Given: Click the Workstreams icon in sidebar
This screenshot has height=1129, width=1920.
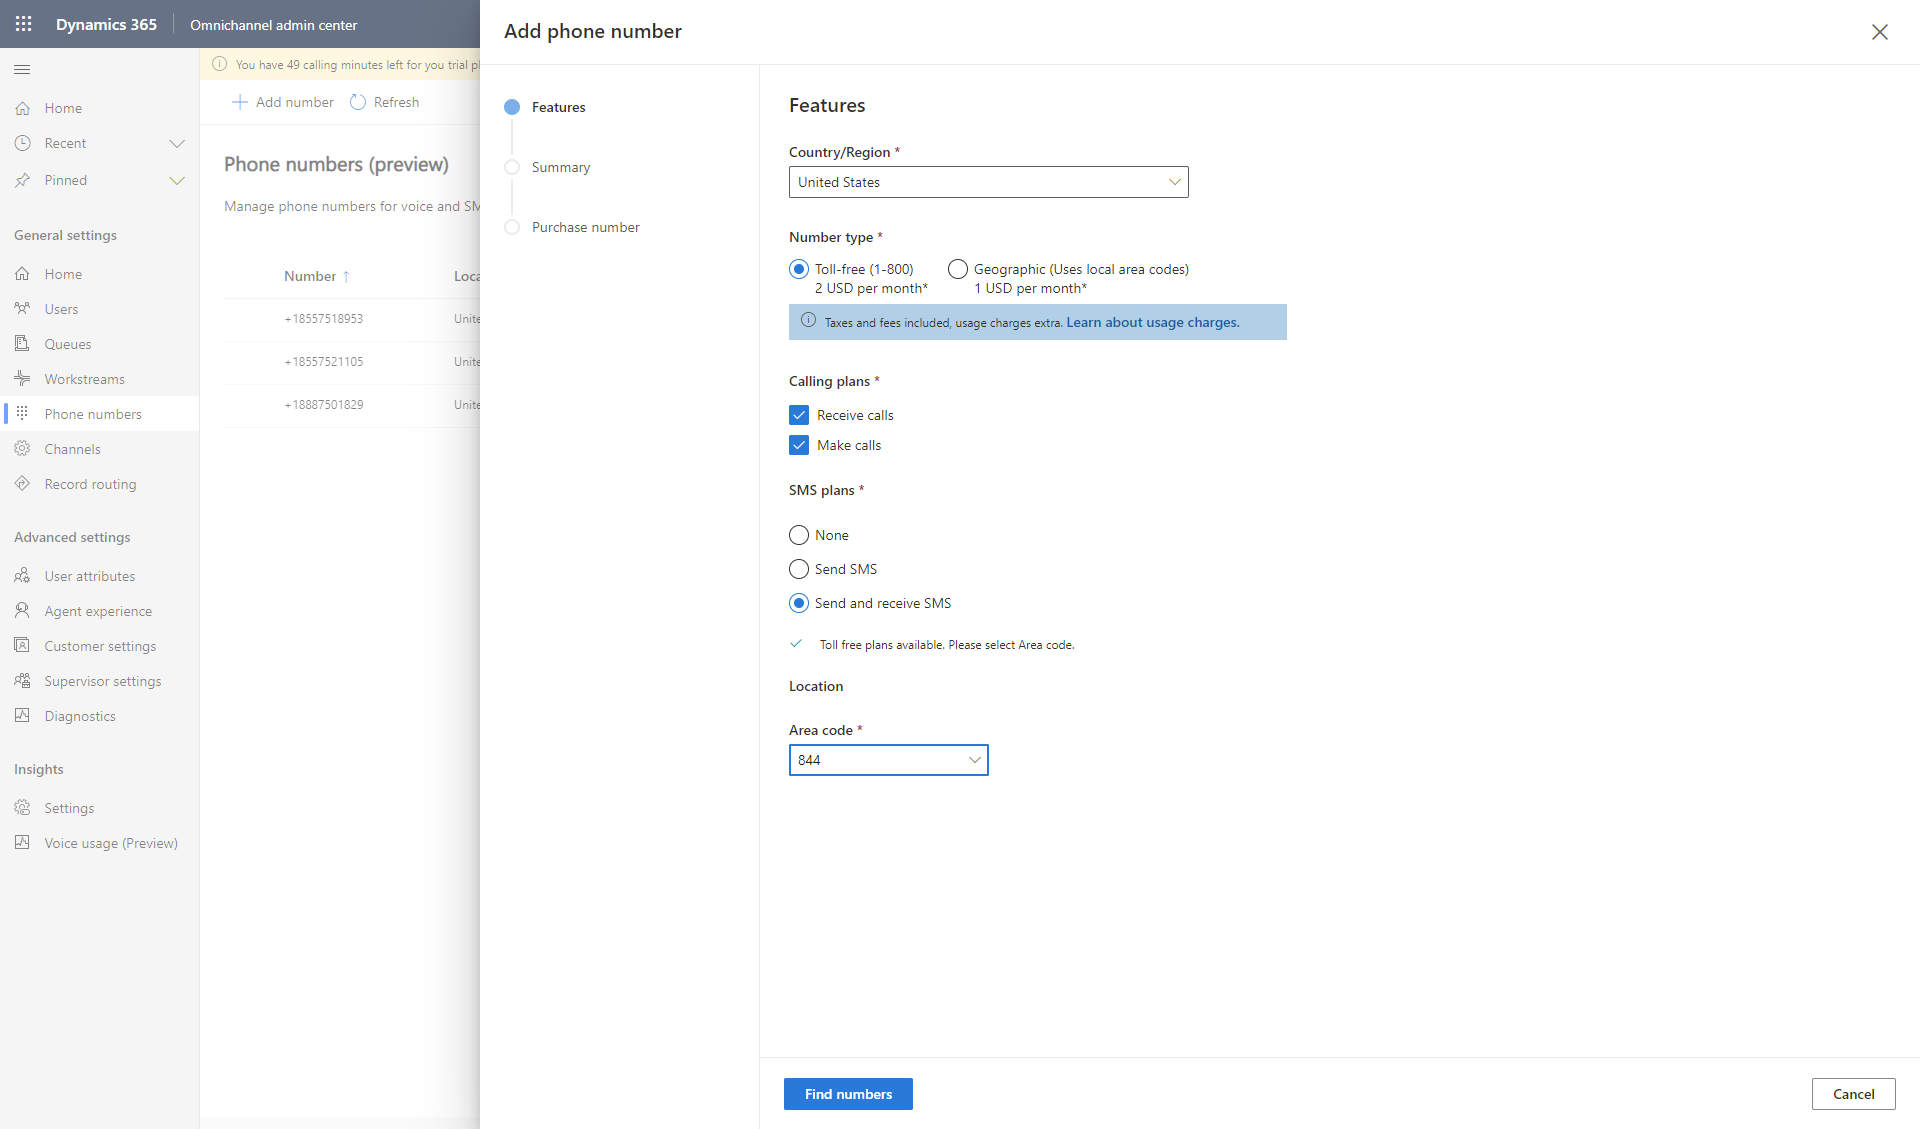Looking at the screenshot, I should click(21, 379).
